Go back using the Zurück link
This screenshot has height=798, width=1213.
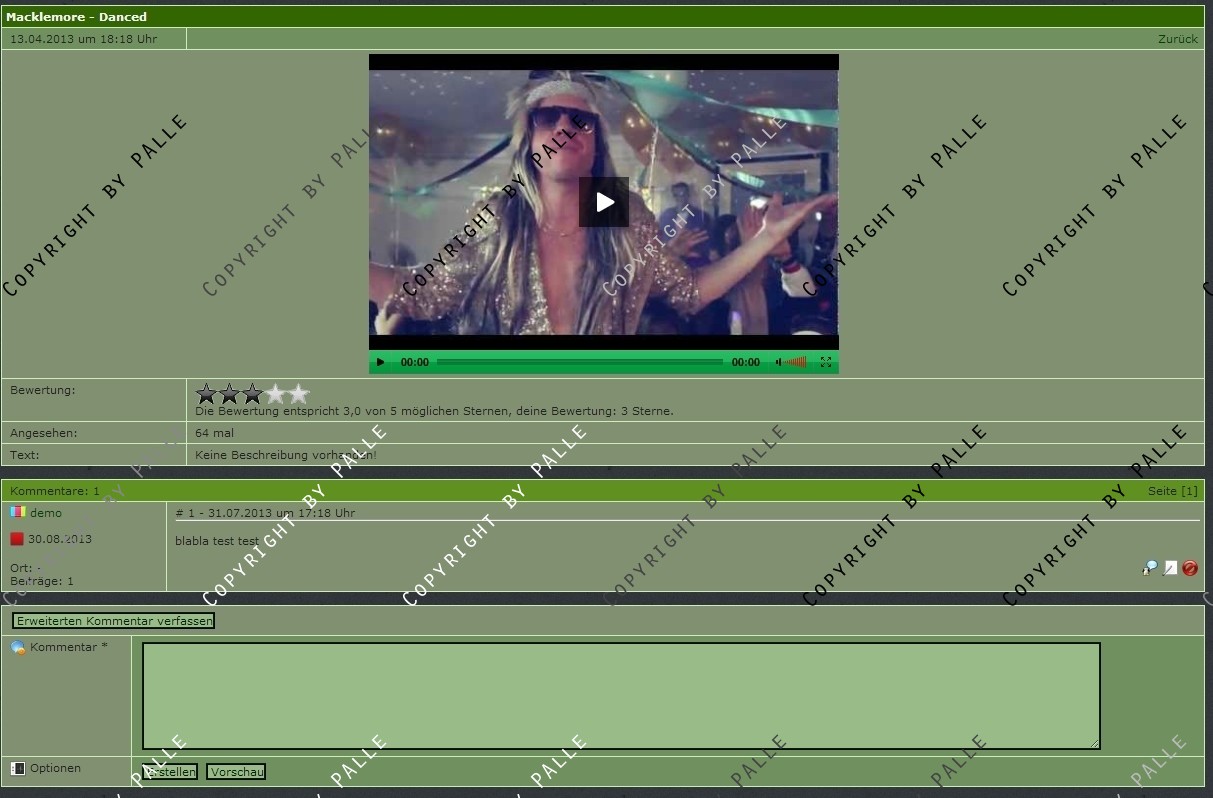(1178, 39)
